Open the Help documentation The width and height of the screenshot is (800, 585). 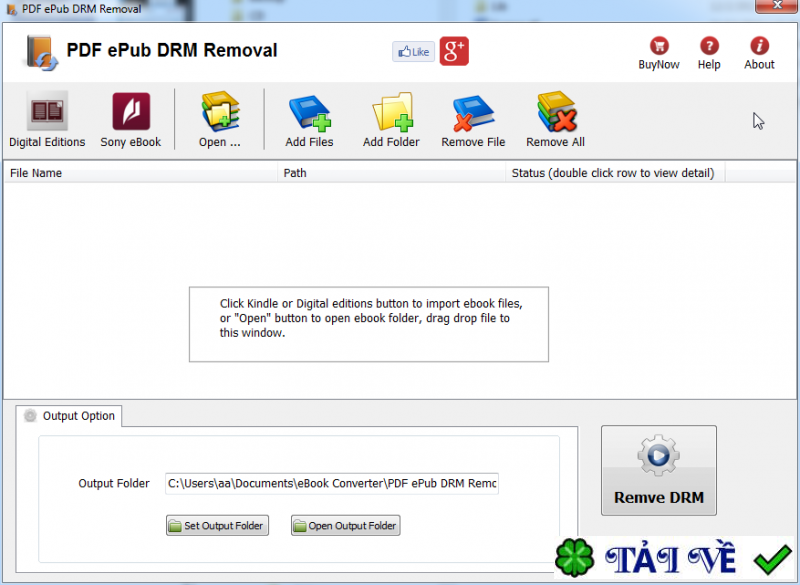pyautogui.click(x=709, y=53)
